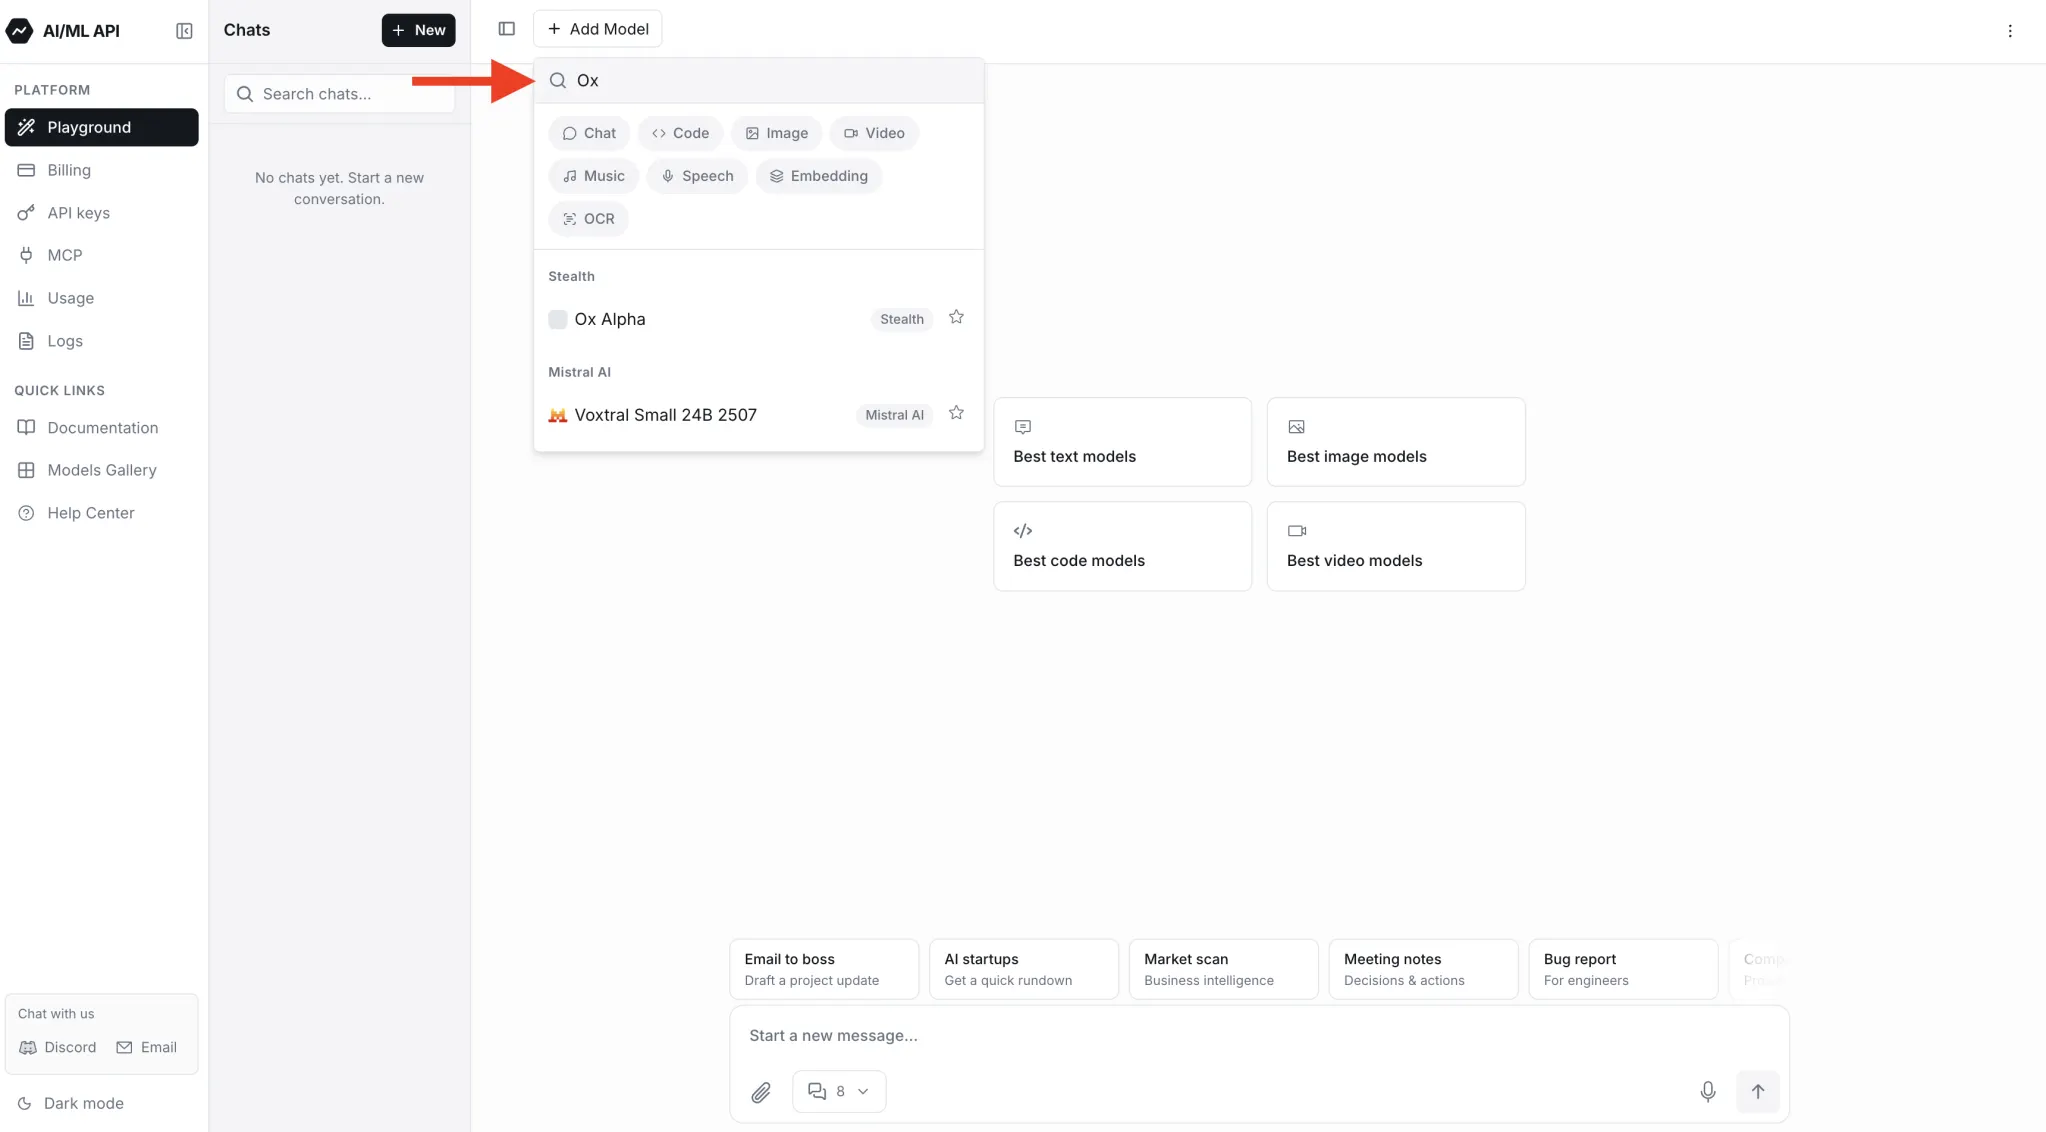Click the model search field

(758, 80)
